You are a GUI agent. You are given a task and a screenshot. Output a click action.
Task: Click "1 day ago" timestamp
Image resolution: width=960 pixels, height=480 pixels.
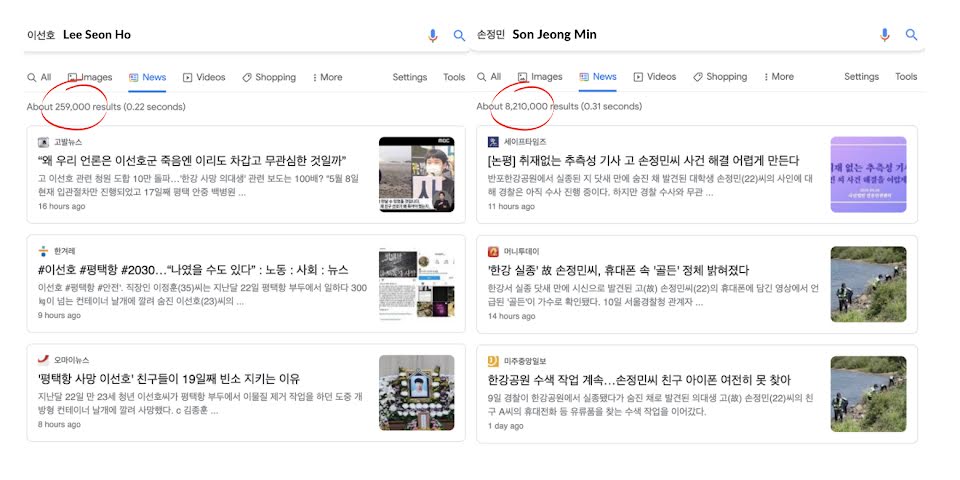tap(506, 426)
